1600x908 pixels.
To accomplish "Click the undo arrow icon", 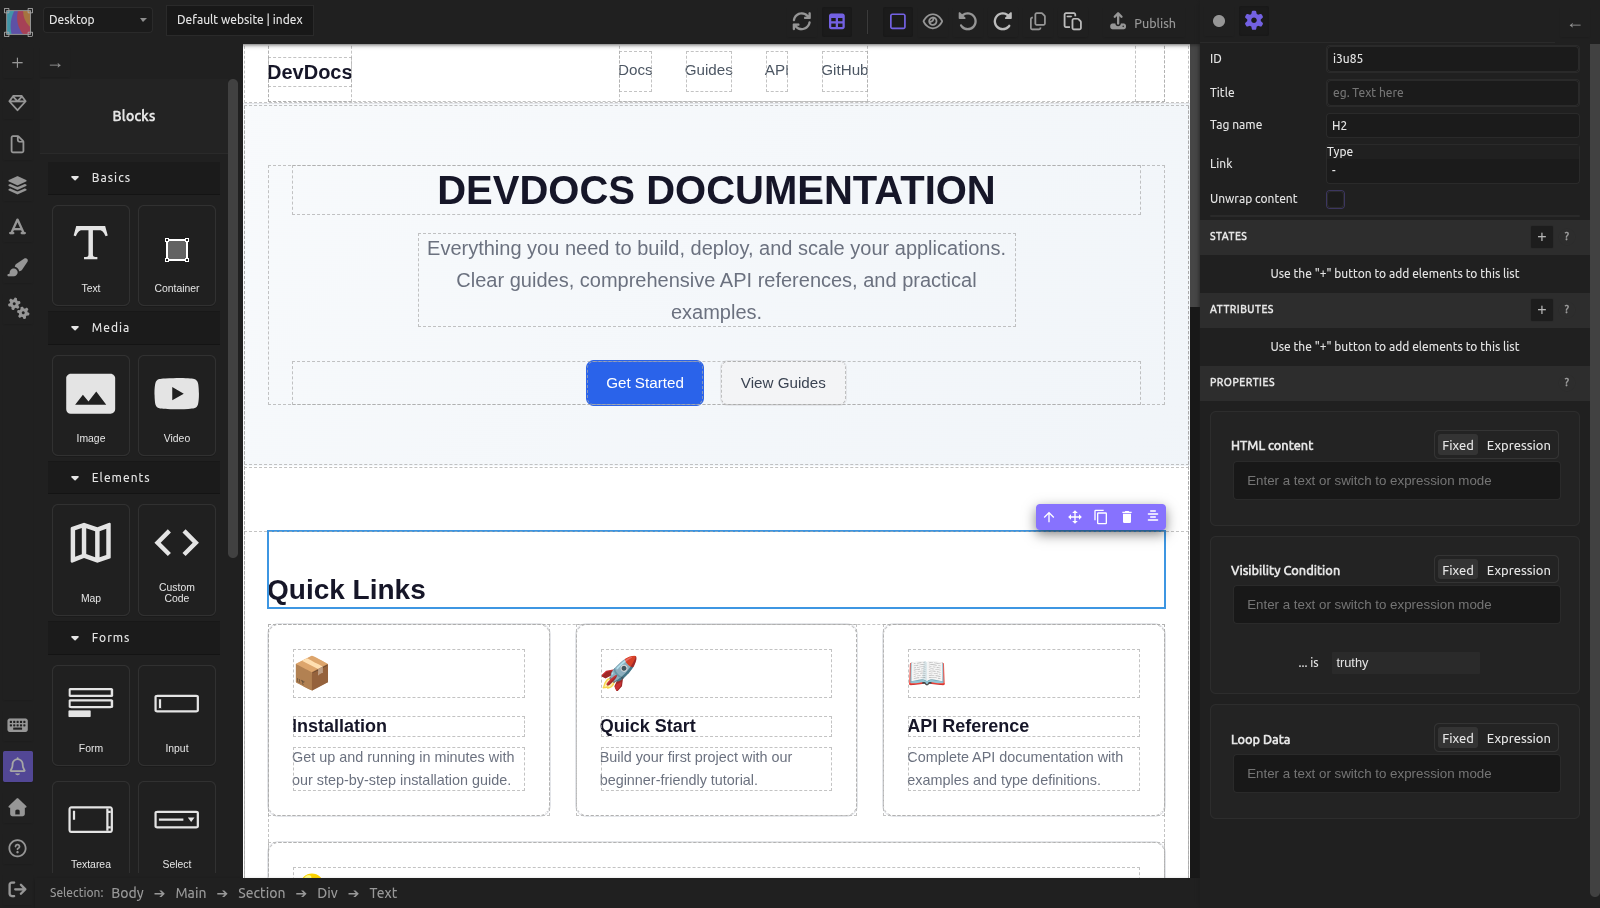I will tap(968, 21).
